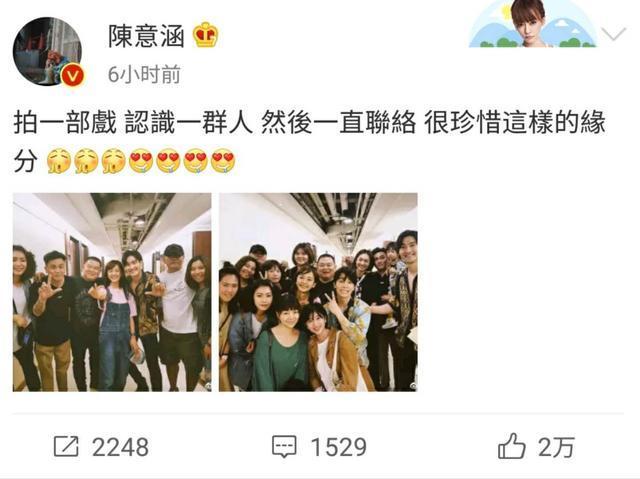
Task: Tap the first heart-eyes emoji
Action: 141,161
